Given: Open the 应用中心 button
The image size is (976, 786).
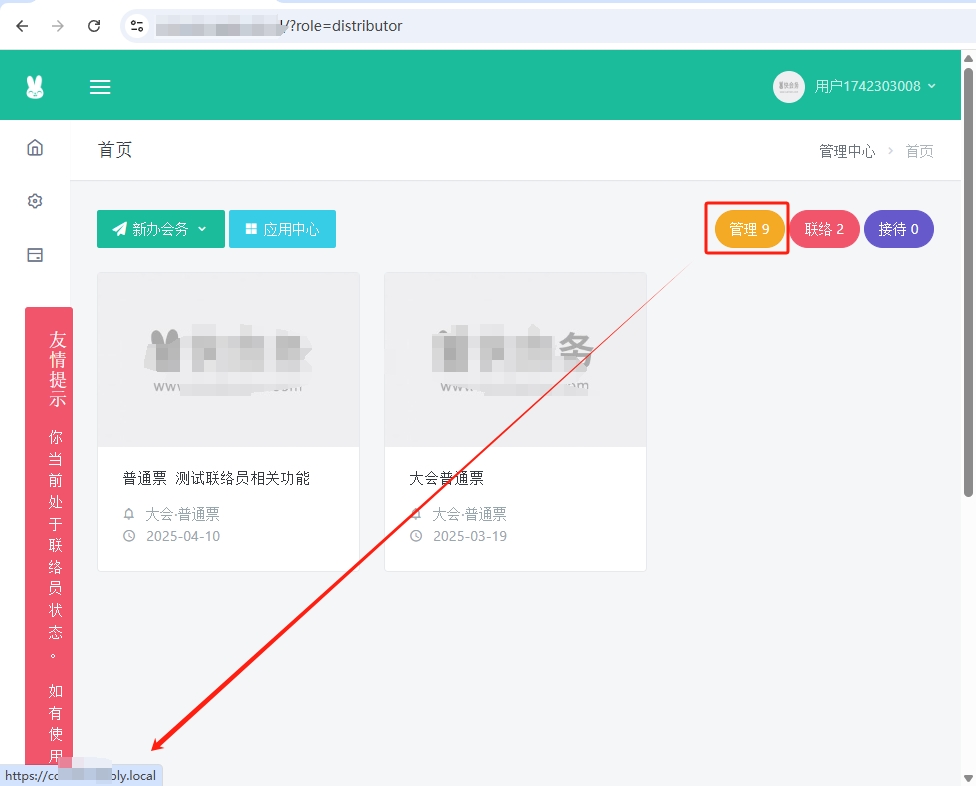Looking at the screenshot, I should coord(282,229).
